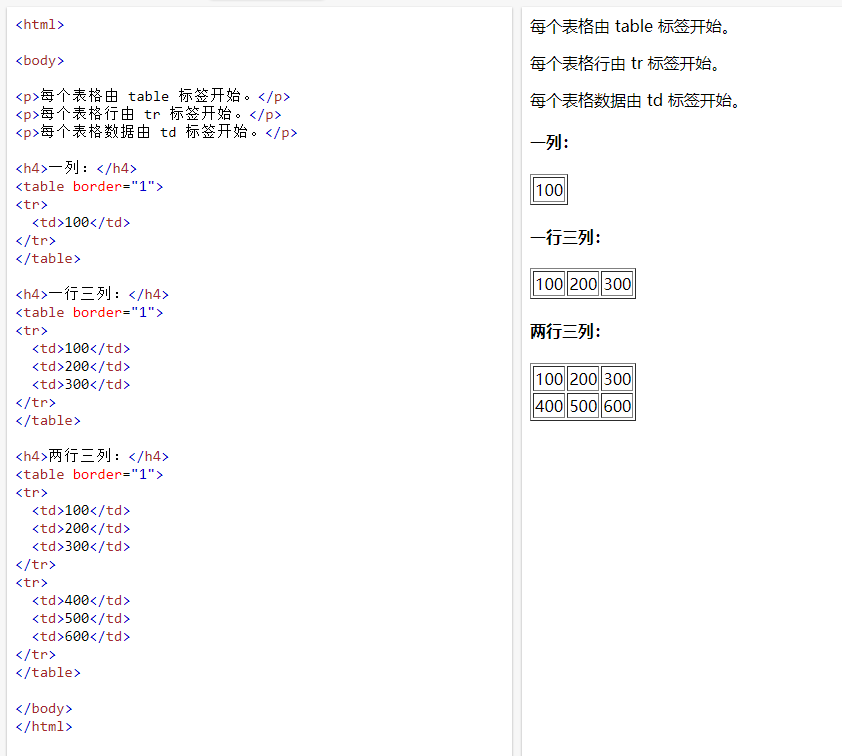The height and width of the screenshot is (756, 842).
Task: Click cell 400 in the two-row table preview
Action: (548, 406)
